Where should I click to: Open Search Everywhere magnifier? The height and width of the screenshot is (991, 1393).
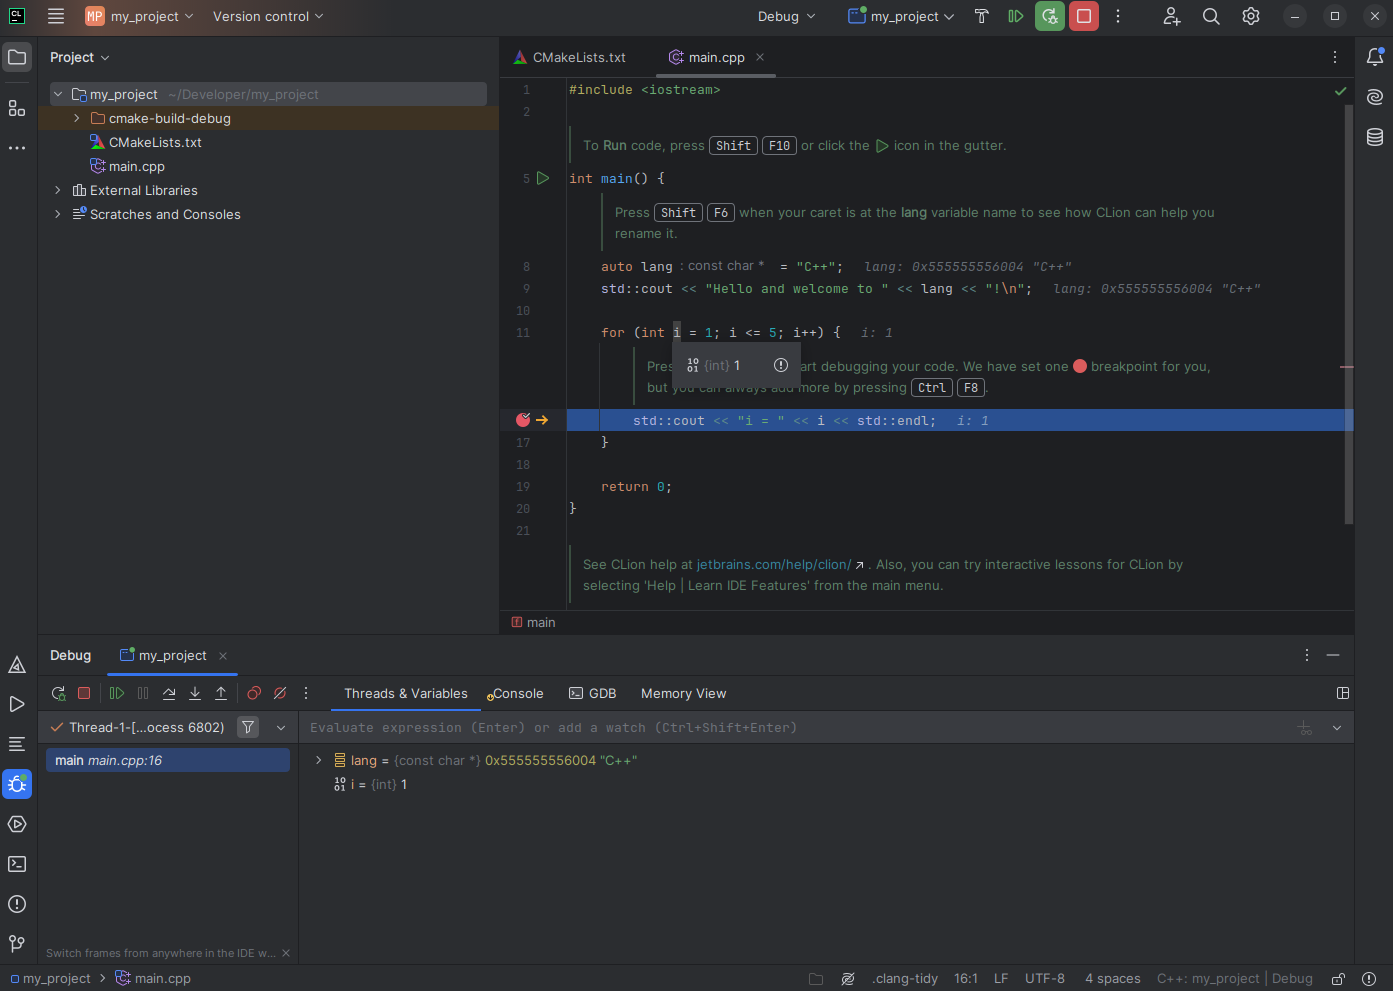1211,16
